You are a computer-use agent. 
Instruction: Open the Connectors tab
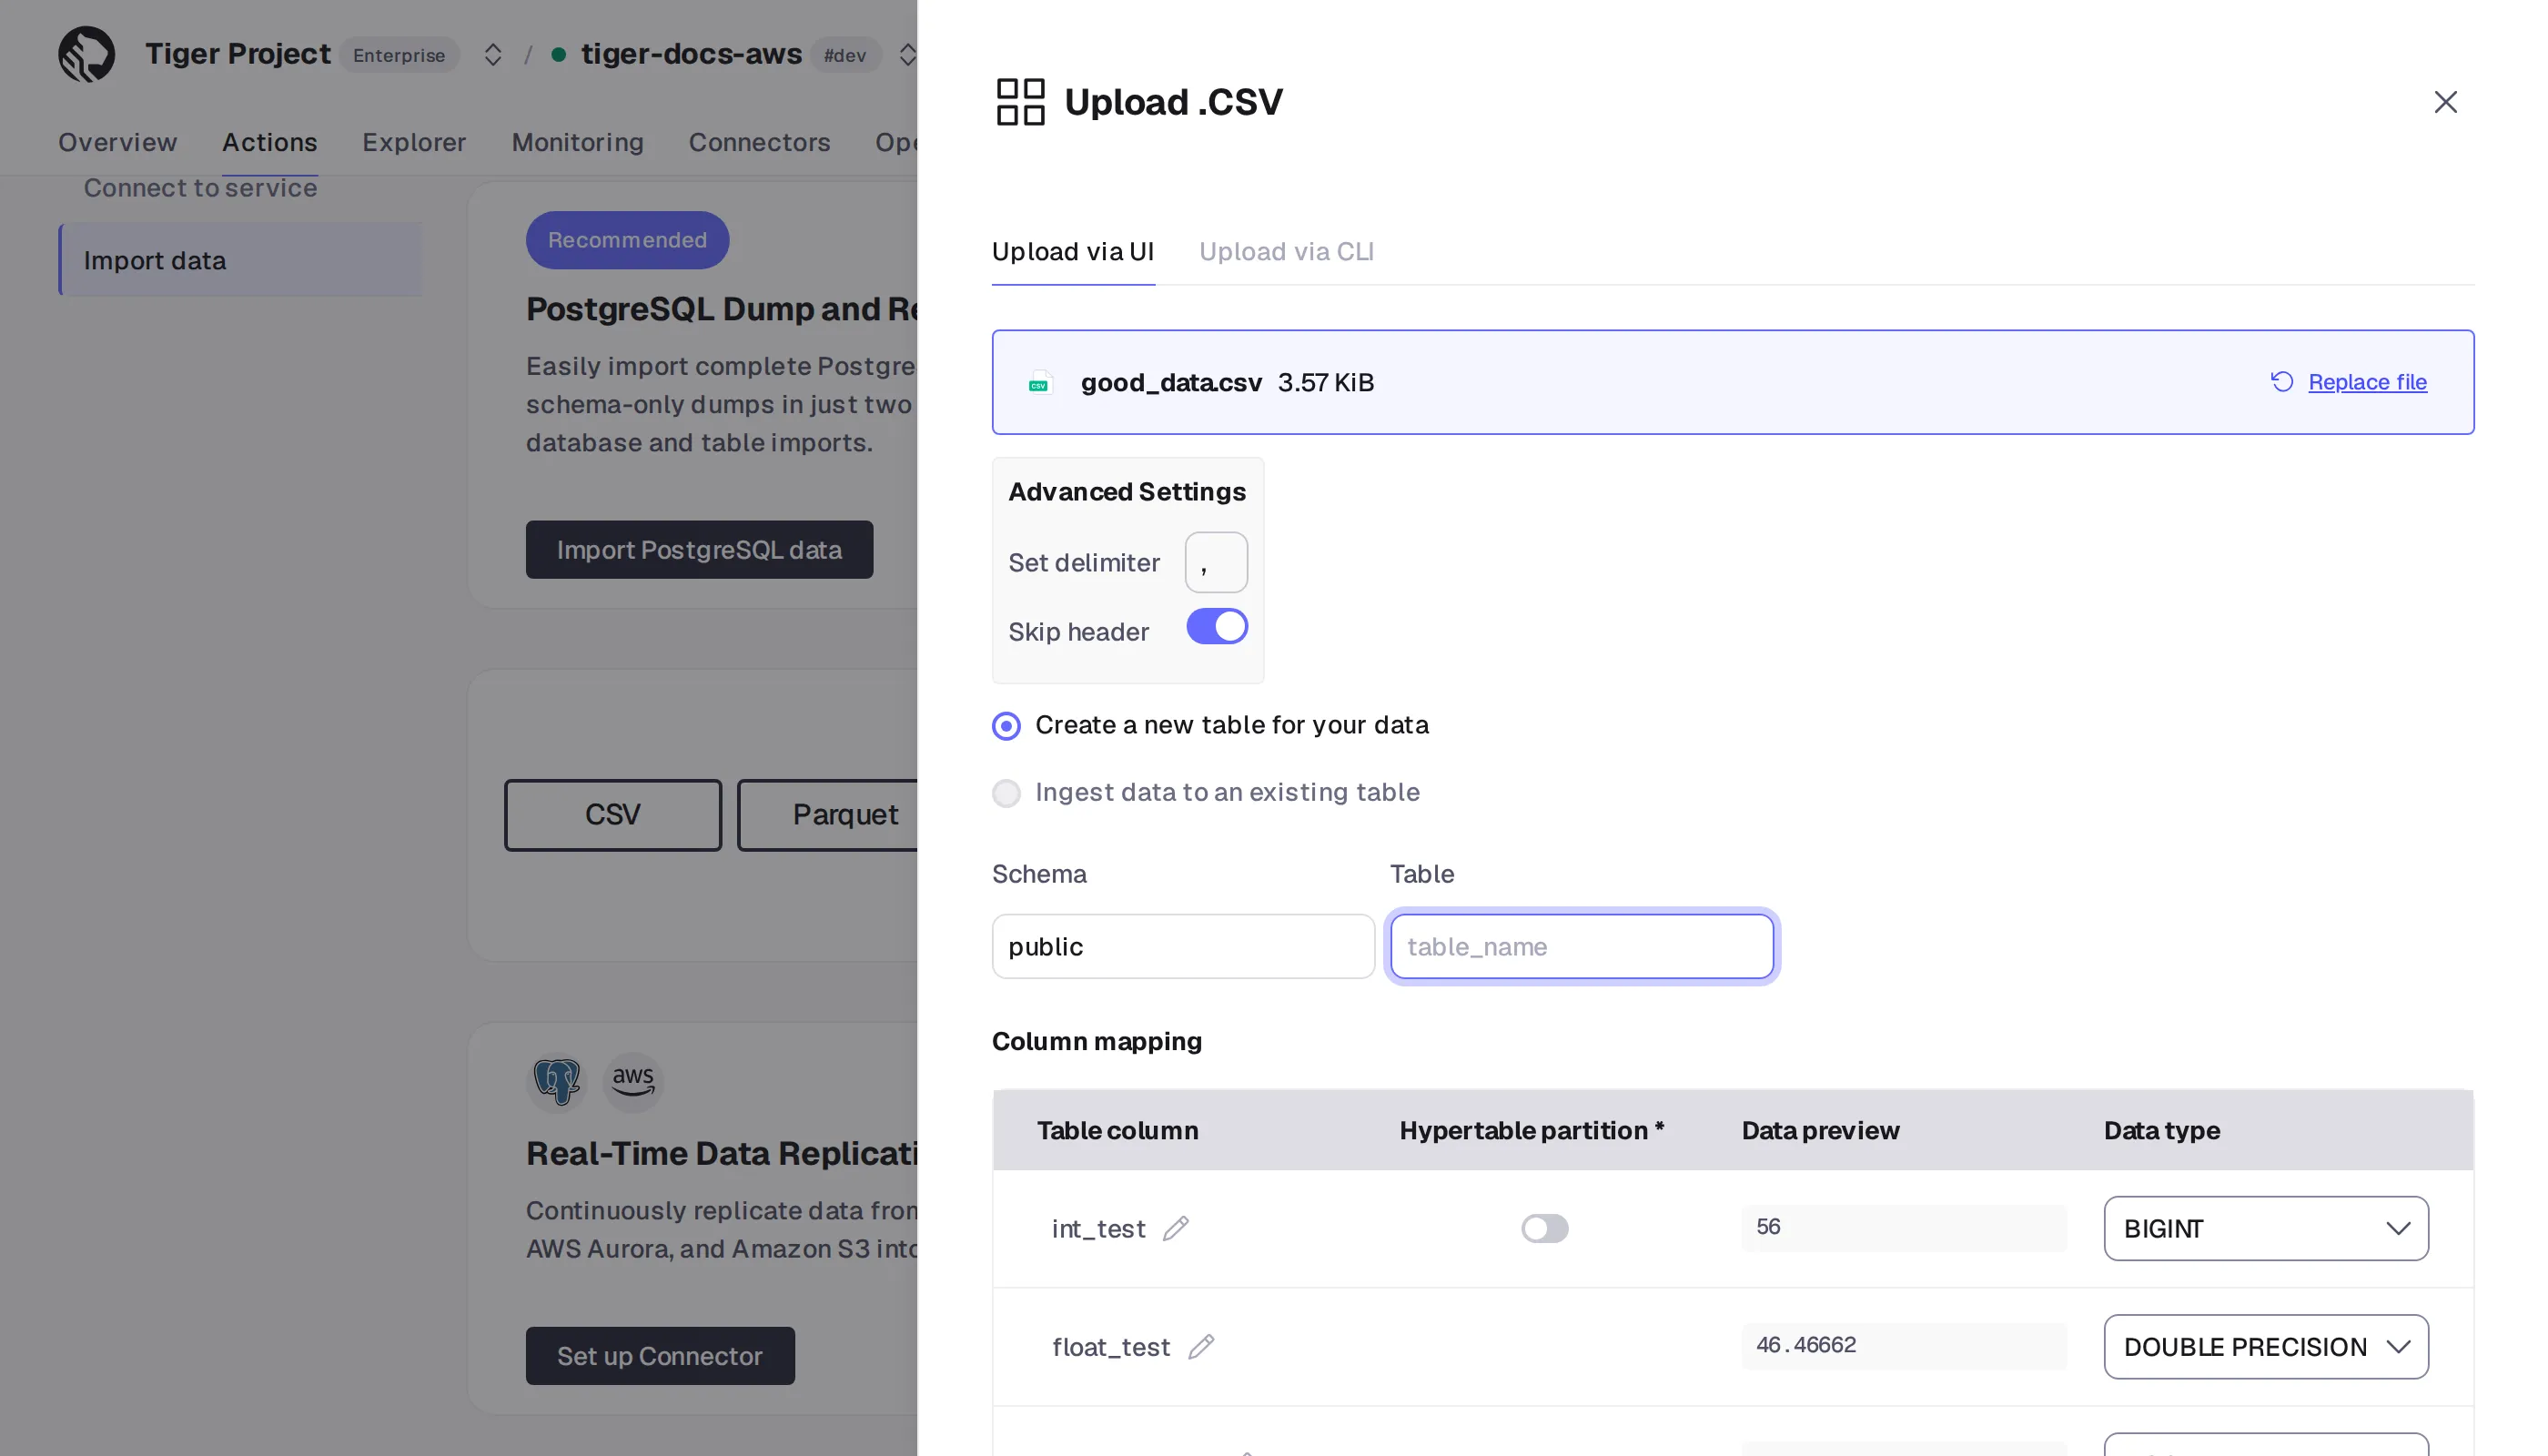click(759, 143)
